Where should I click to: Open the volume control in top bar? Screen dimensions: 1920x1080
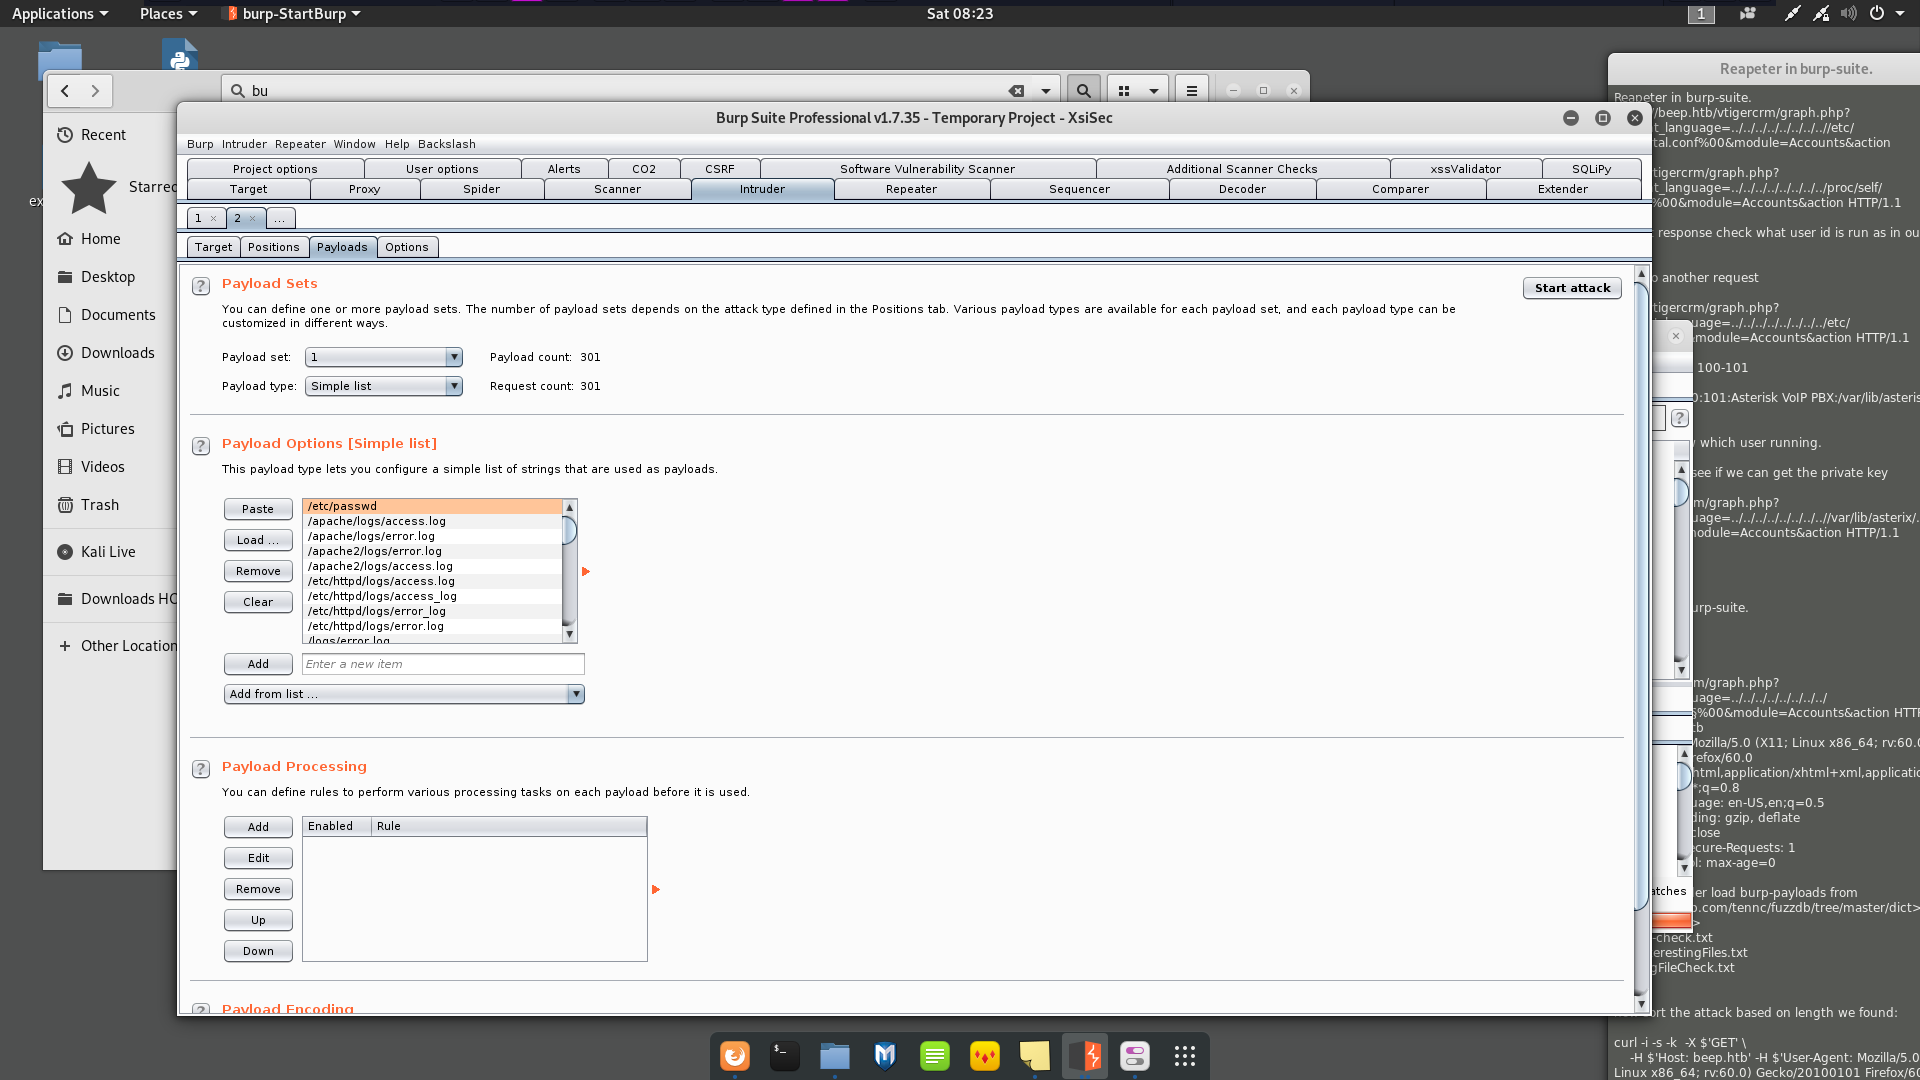pyautogui.click(x=1848, y=14)
